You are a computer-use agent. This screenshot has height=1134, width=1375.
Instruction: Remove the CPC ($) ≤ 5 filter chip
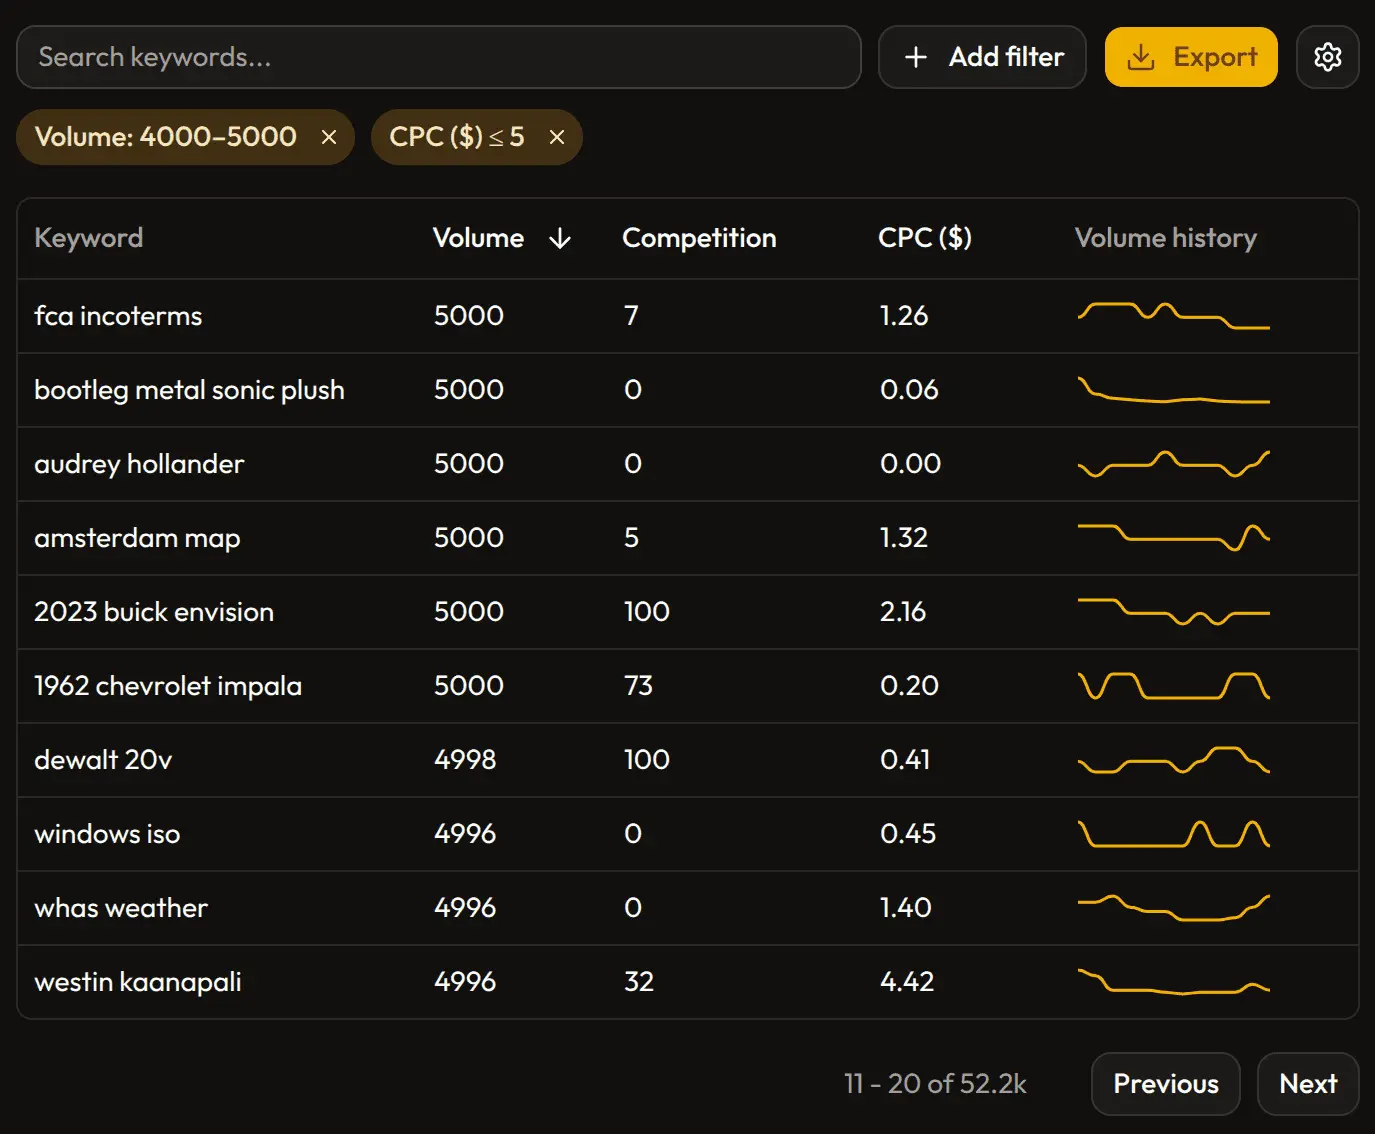(557, 137)
